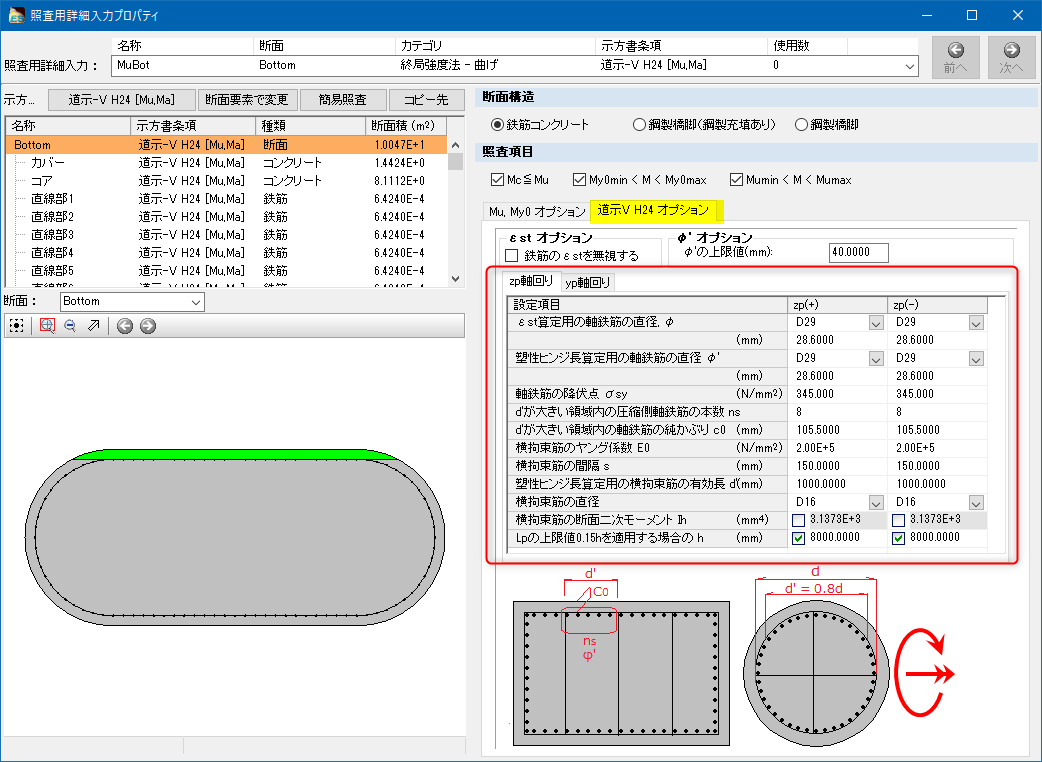Viewport: 1042px width, 762px height.
Task: Click the コピー先 button
Action: (x=426, y=100)
